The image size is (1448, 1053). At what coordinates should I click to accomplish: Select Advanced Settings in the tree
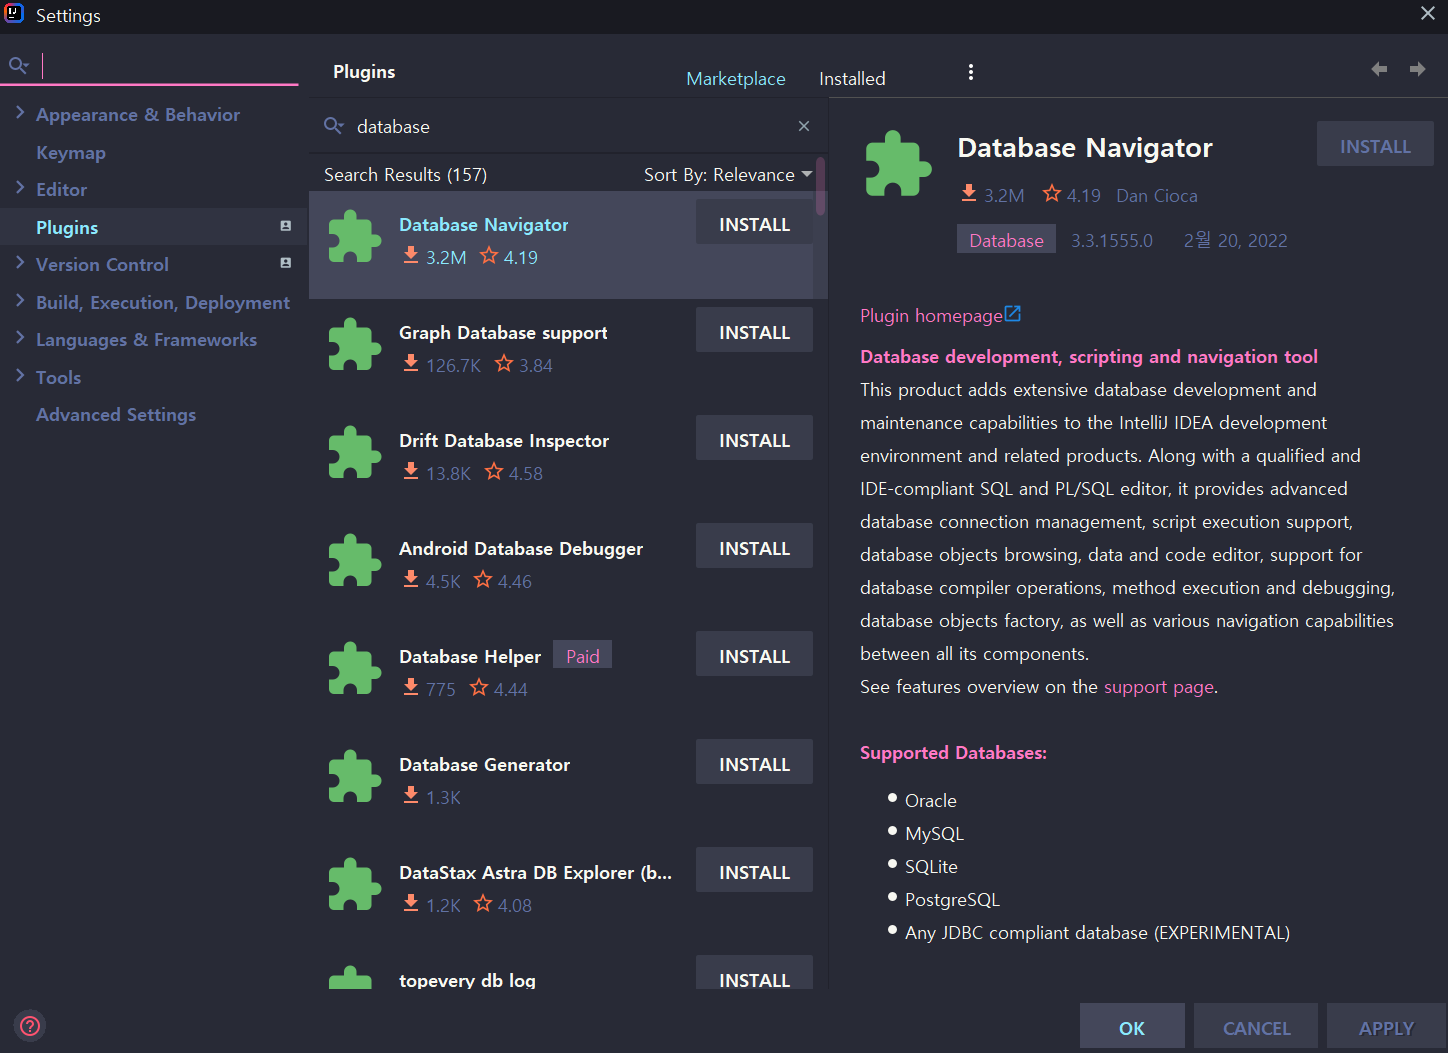pyautogui.click(x=116, y=414)
